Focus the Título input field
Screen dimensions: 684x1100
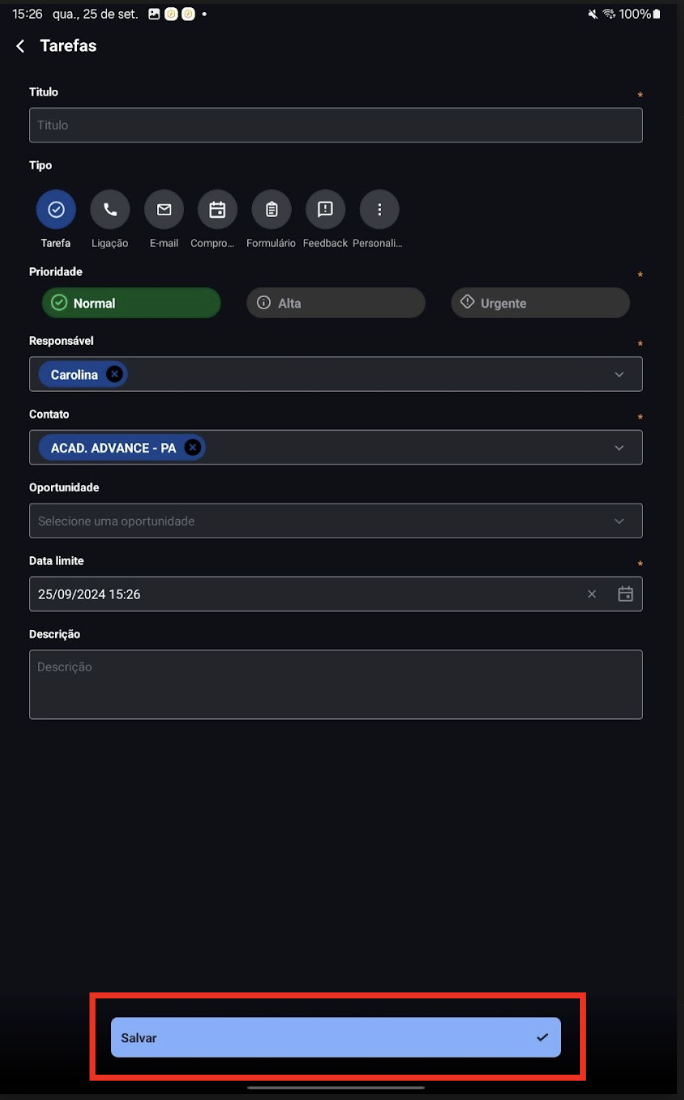tap(335, 125)
